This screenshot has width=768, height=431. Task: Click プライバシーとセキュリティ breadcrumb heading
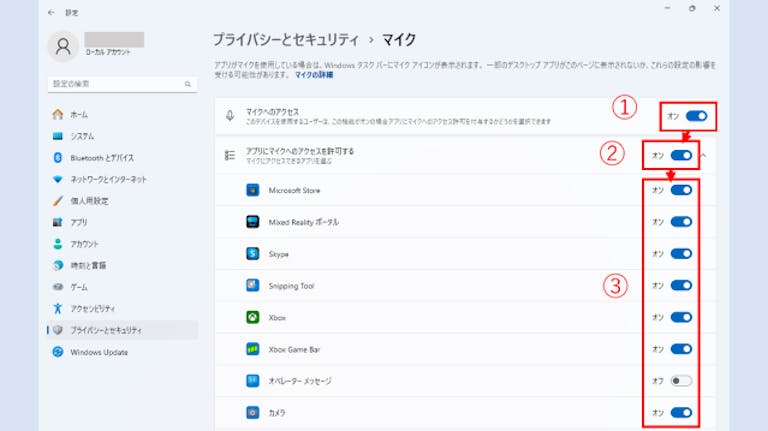pyautogui.click(x=286, y=40)
